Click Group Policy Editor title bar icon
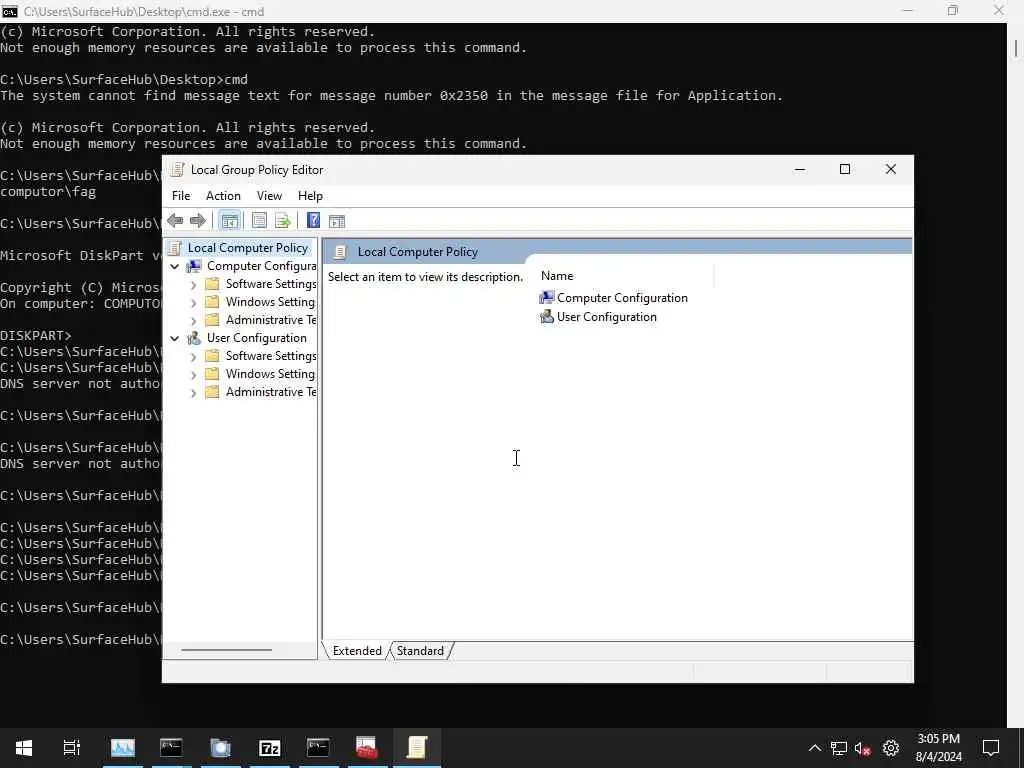The height and width of the screenshot is (768, 1024). 176,170
